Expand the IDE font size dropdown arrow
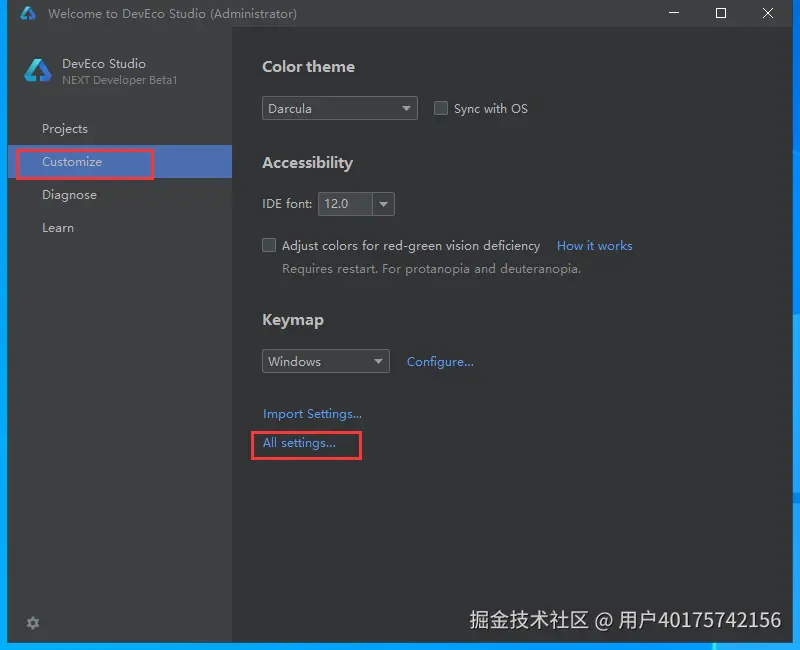Viewport: 800px width, 650px height. (x=384, y=204)
